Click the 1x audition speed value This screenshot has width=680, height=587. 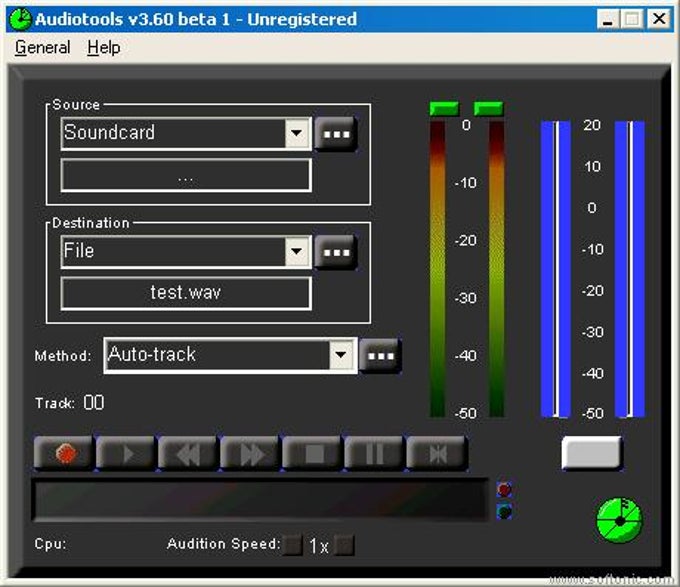(319, 546)
